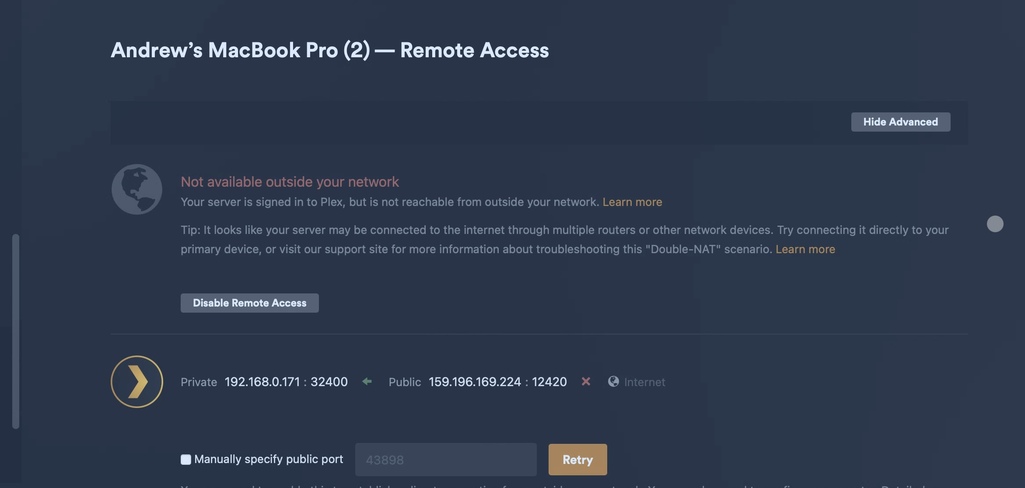The image size is (1025, 488).
Task: Click the Remote Access page title heading
Action: pos(329,50)
